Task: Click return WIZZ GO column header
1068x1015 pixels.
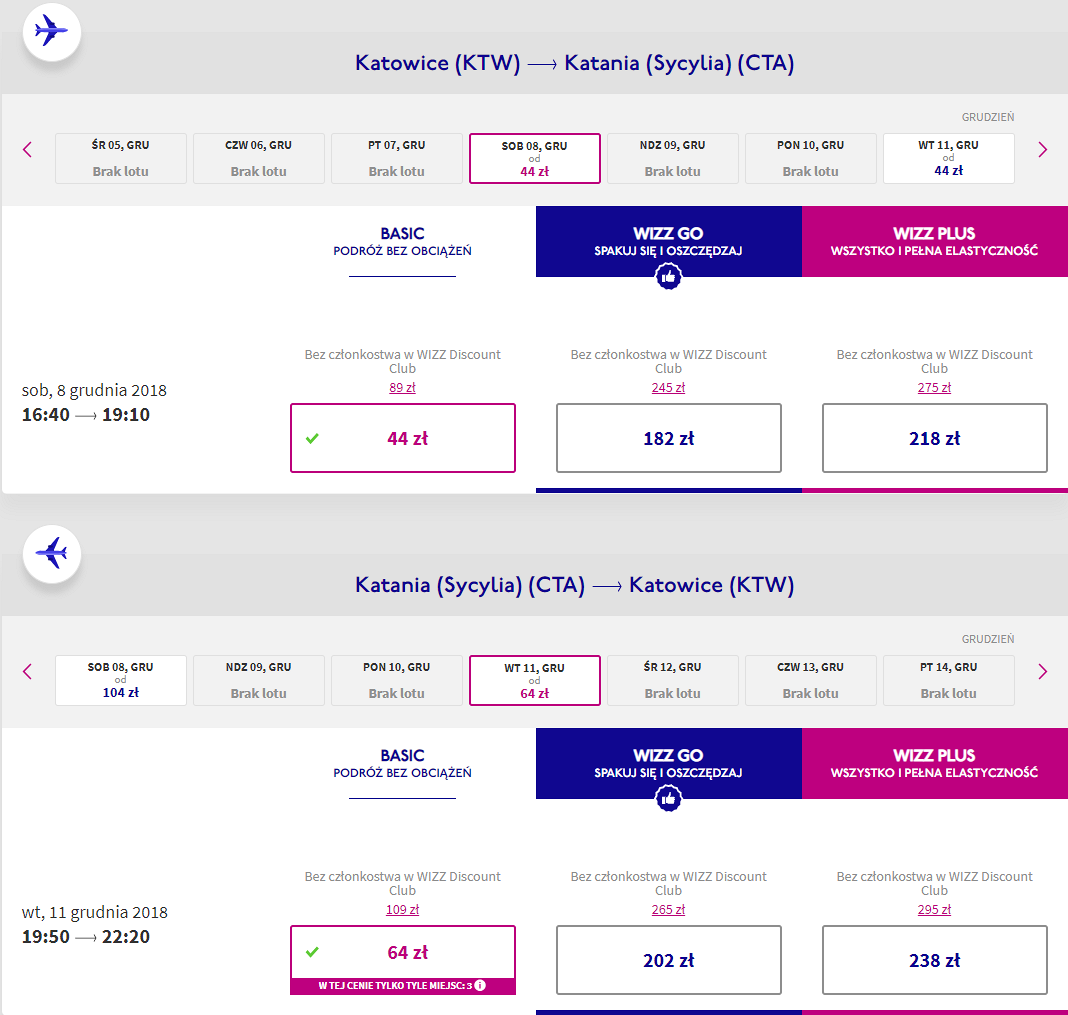Action: point(668,764)
